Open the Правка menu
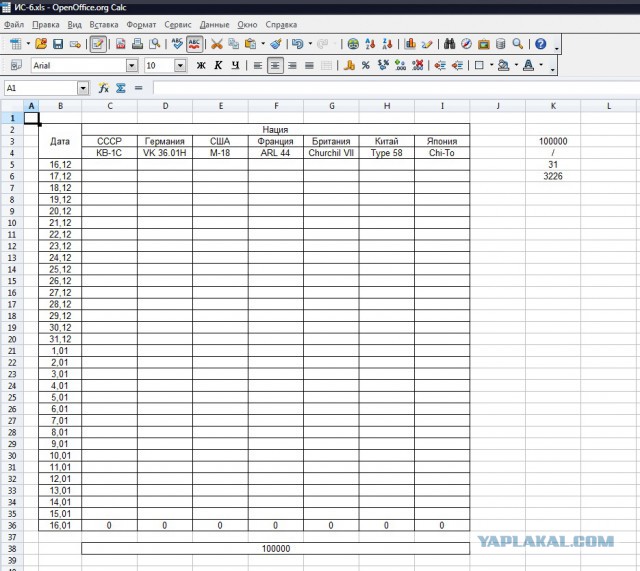This screenshot has height=571, width=640. [46, 25]
